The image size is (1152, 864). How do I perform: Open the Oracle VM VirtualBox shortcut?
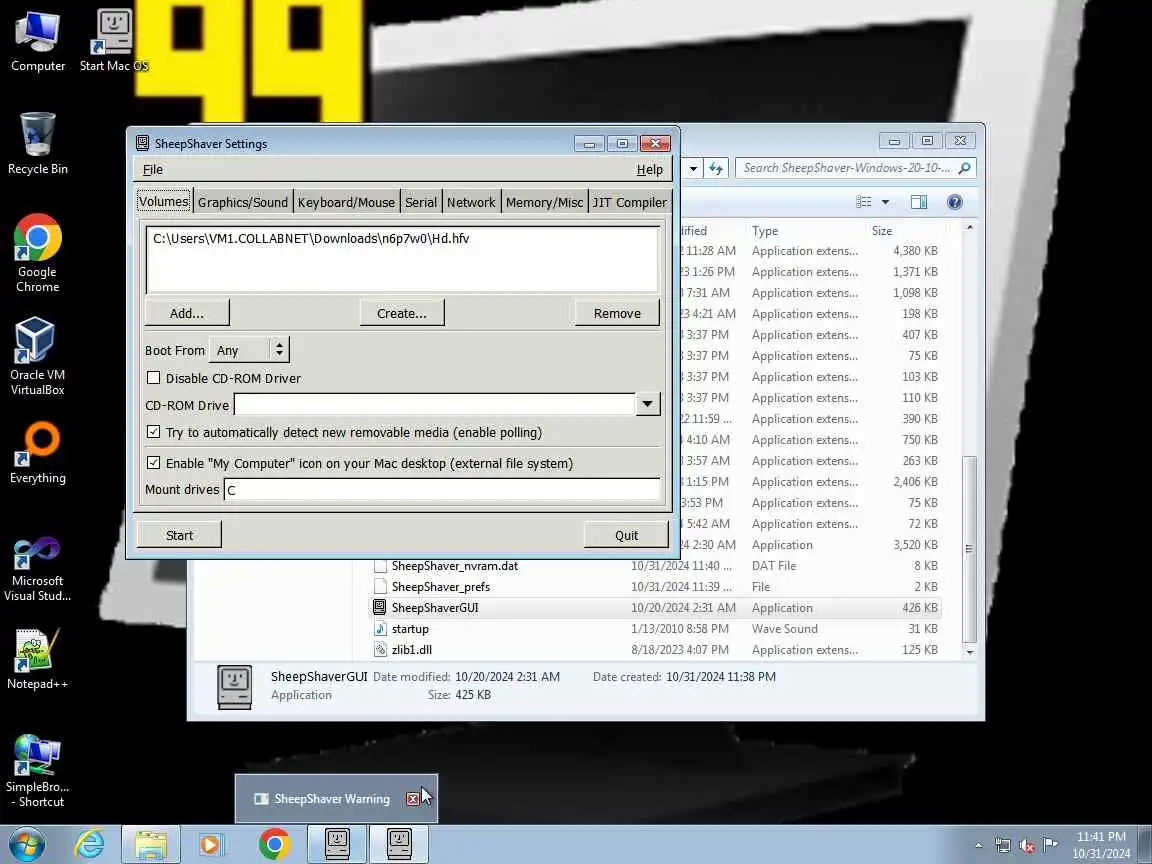click(37, 356)
